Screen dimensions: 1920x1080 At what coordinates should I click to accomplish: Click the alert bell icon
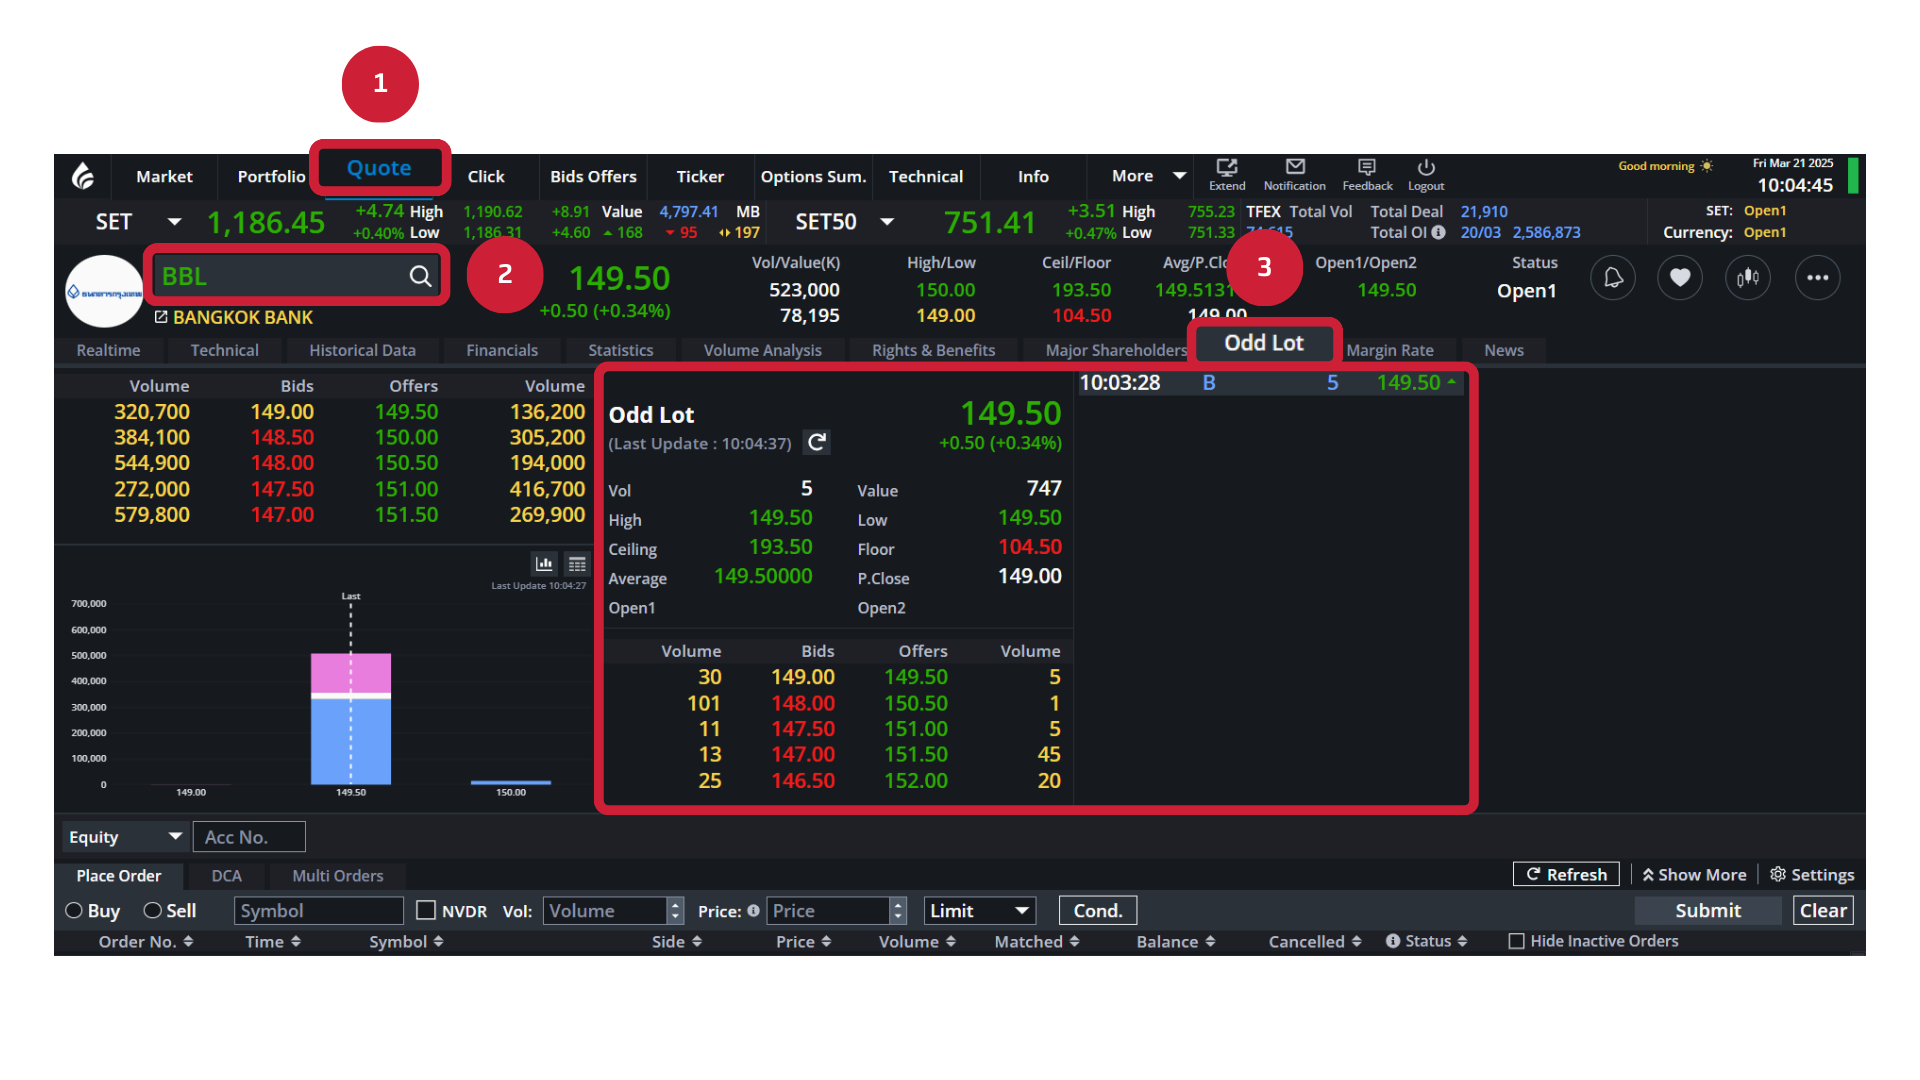point(1613,278)
